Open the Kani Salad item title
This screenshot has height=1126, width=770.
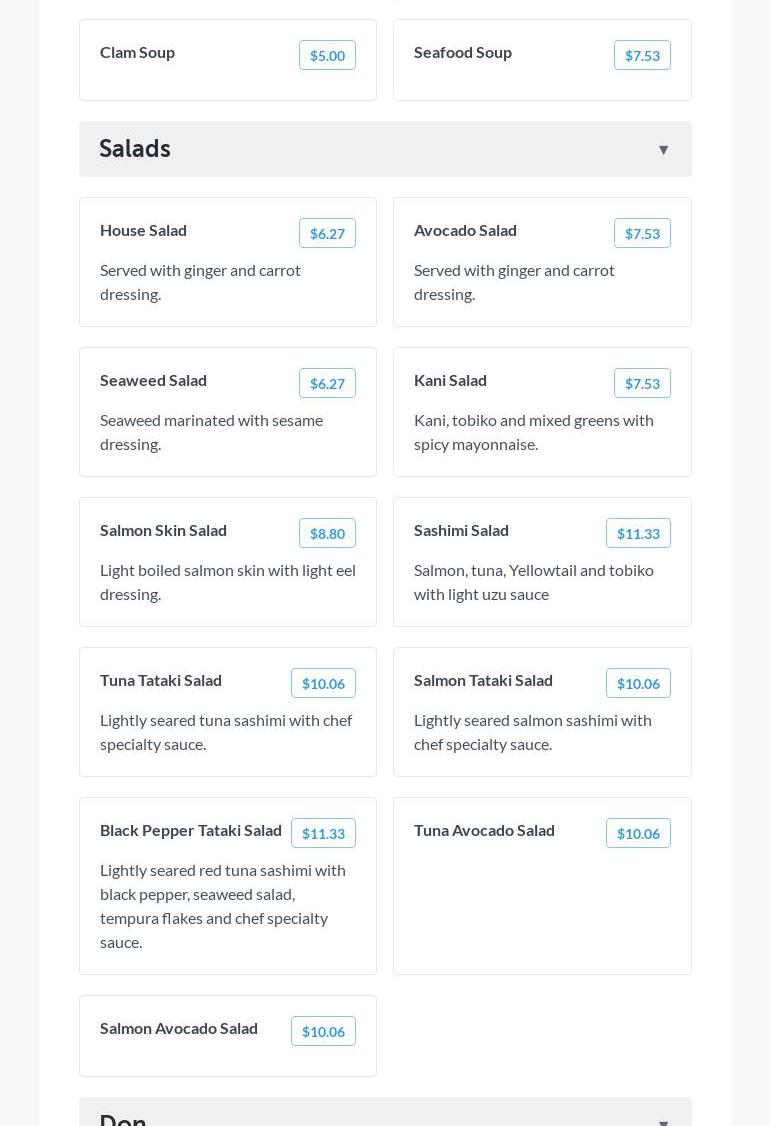[450, 380]
